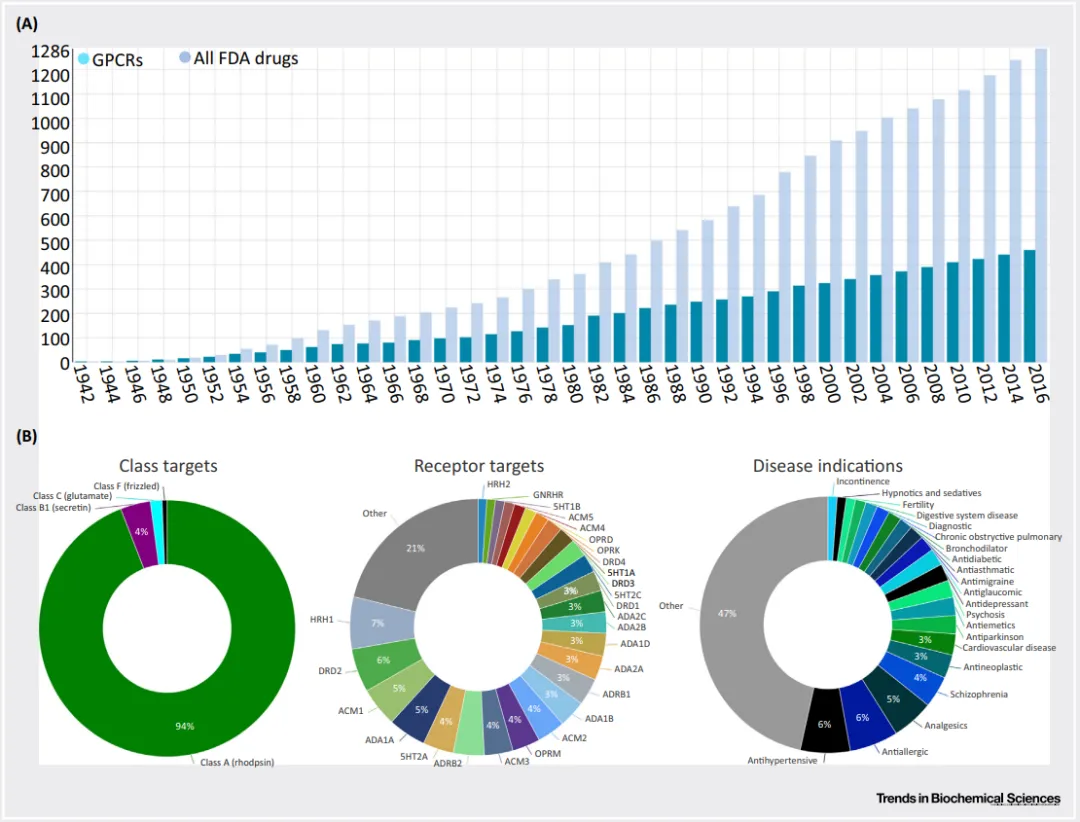
Task: Click the DRD2 6% green segment
Action: [x=383, y=663]
